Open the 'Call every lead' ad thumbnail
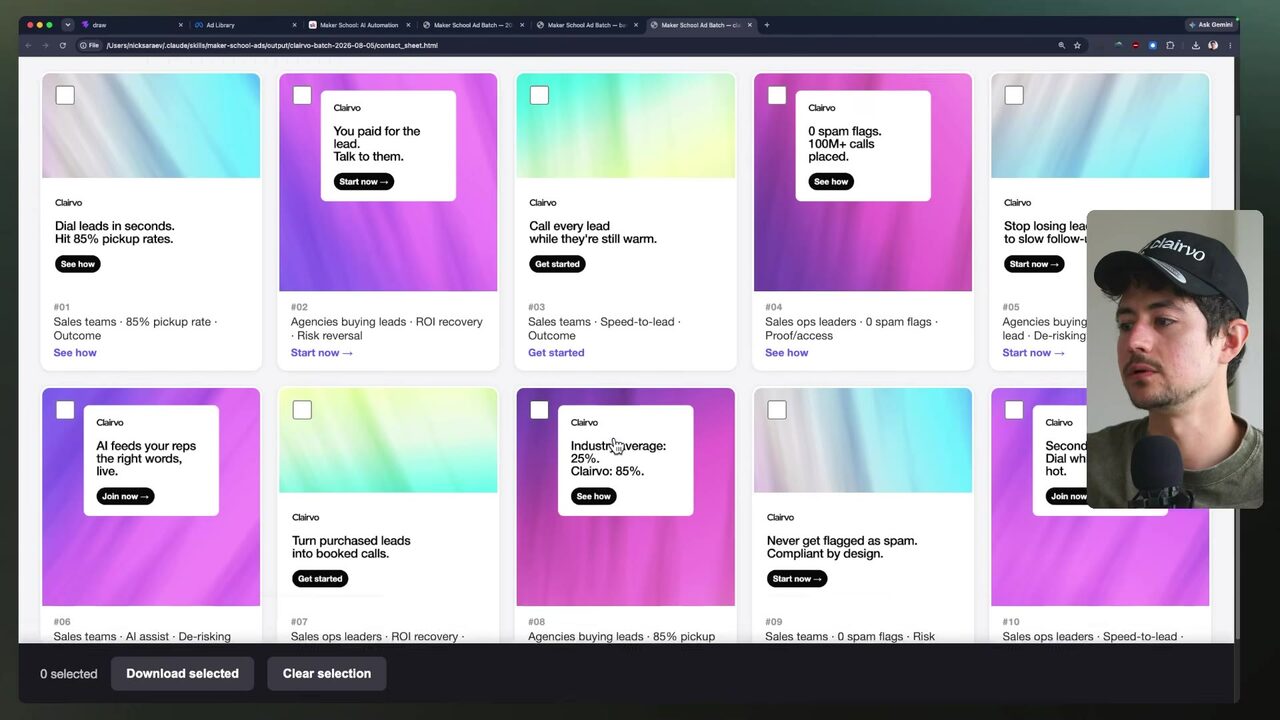The image size is (1280, 720). click(x=626, y=182)
